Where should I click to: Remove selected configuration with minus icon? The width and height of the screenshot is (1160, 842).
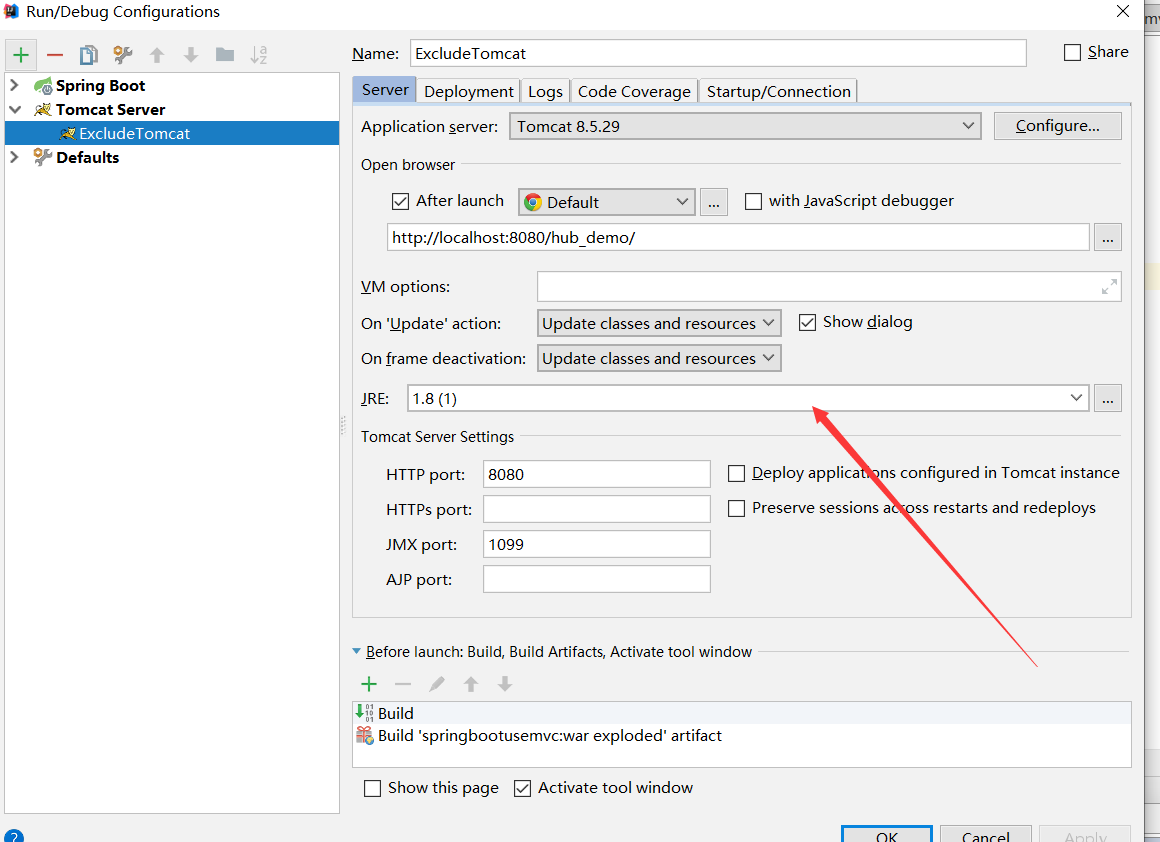pyautogui.click(x=55, y=55)
